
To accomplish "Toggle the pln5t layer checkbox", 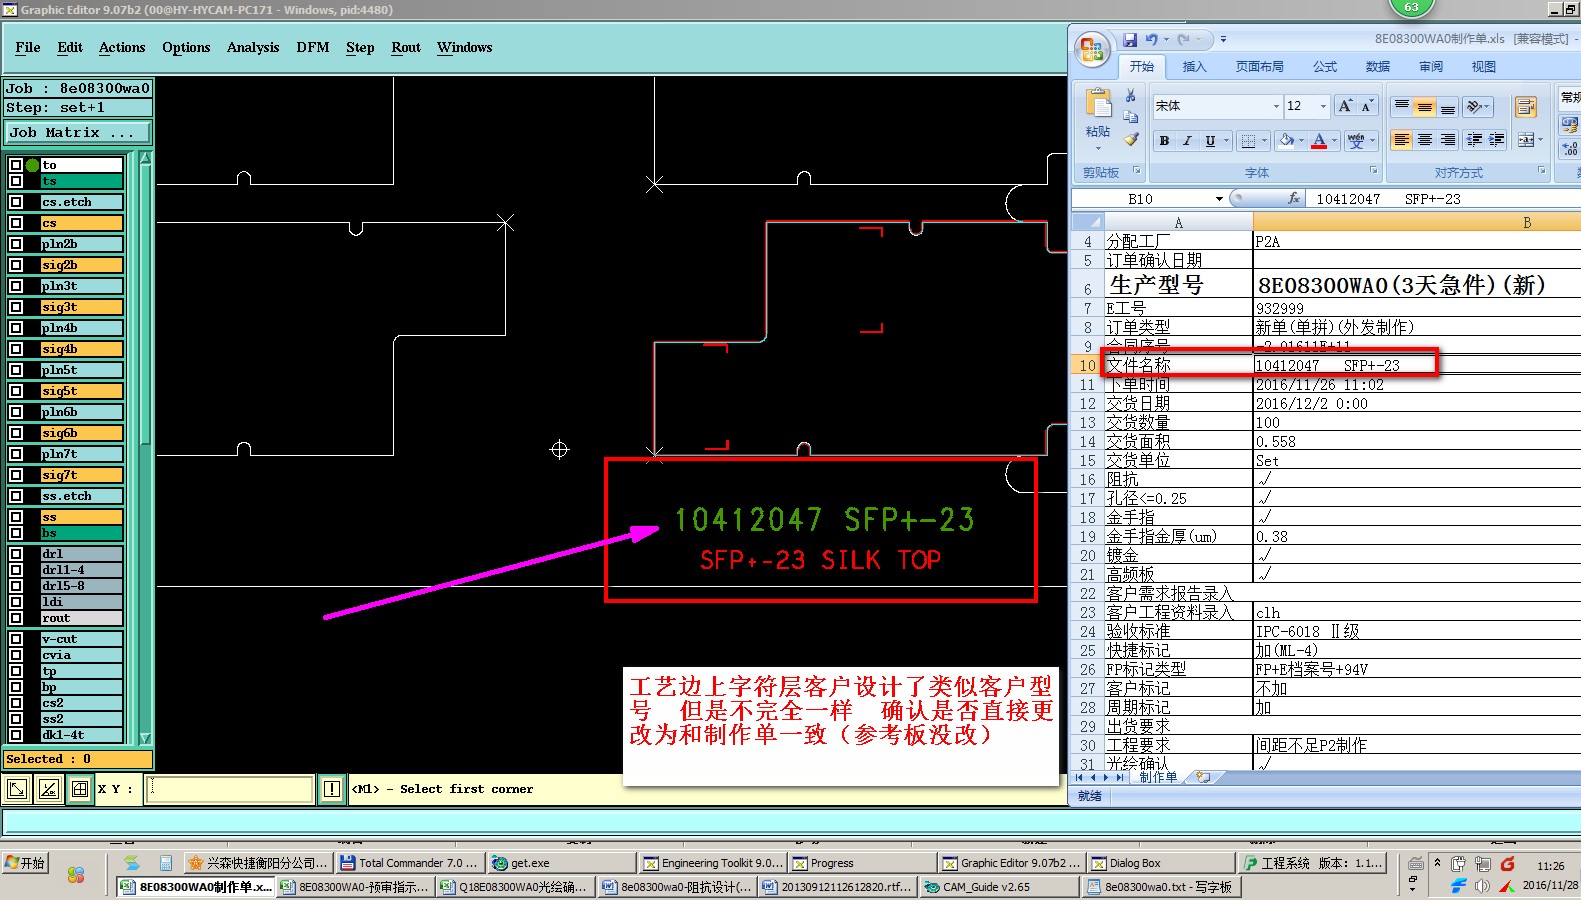I will point(16,370).
